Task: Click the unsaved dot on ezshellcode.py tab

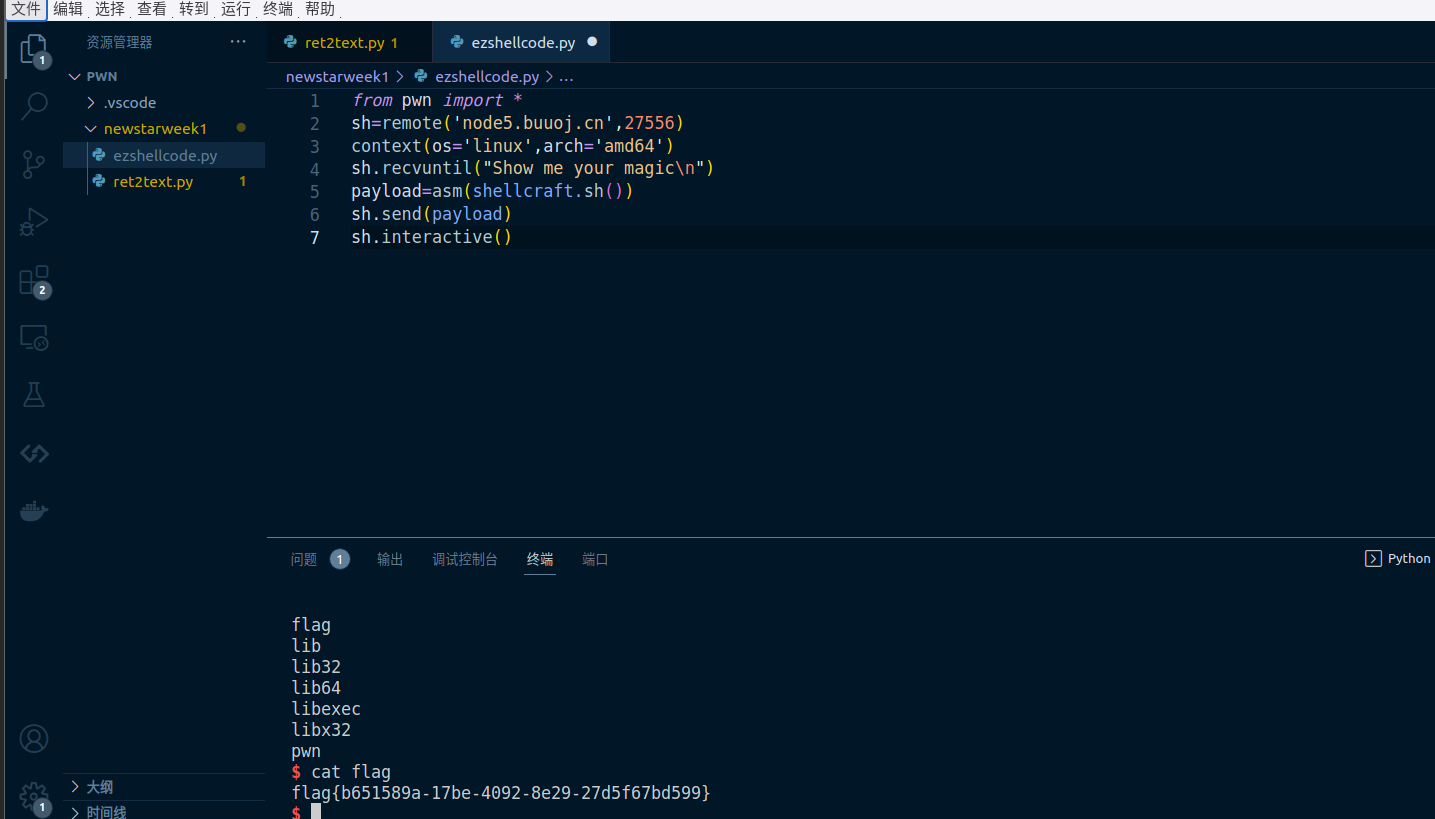Action: 592,42
